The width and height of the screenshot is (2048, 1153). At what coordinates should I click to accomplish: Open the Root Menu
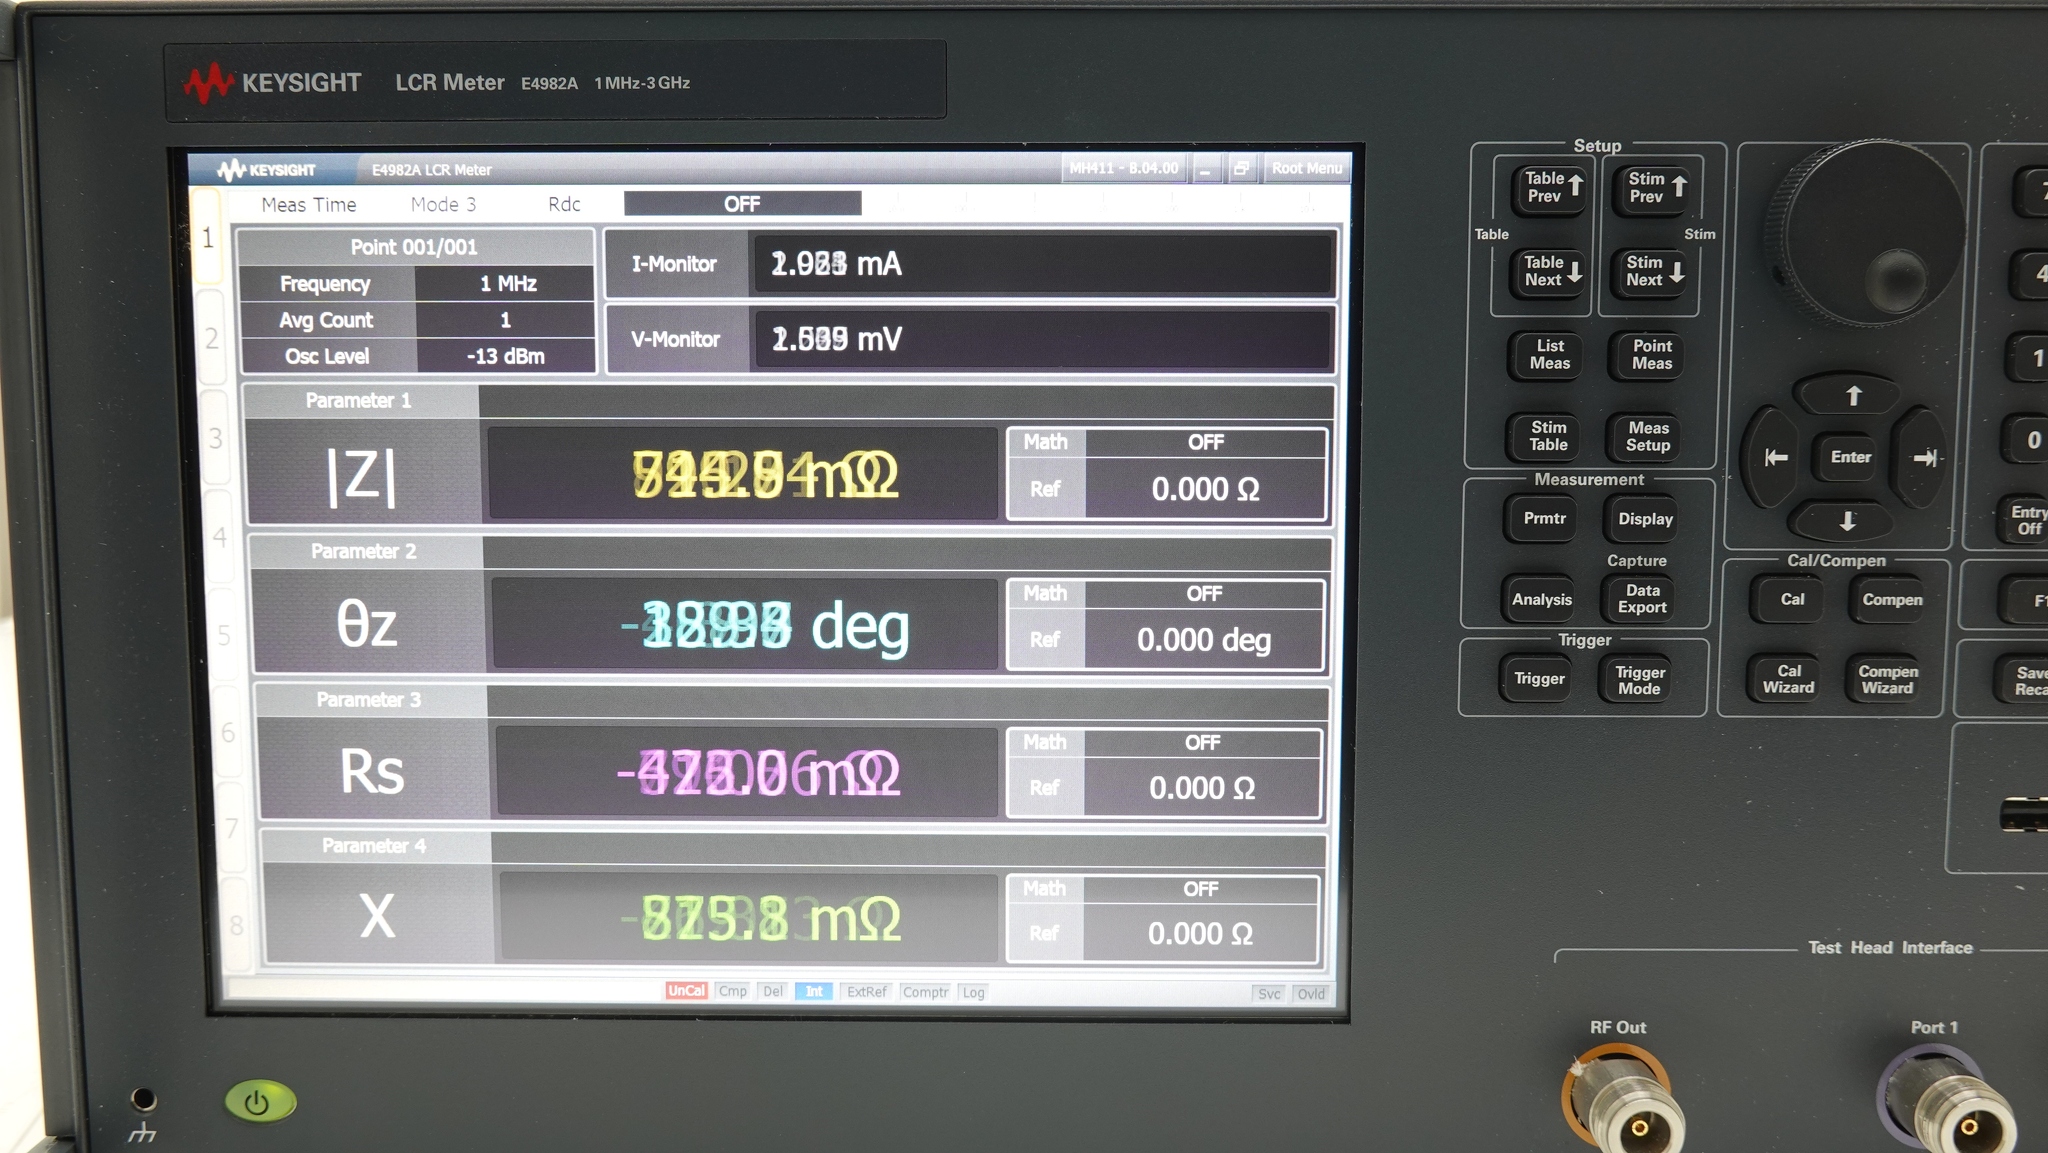(x=1307, y=168)
